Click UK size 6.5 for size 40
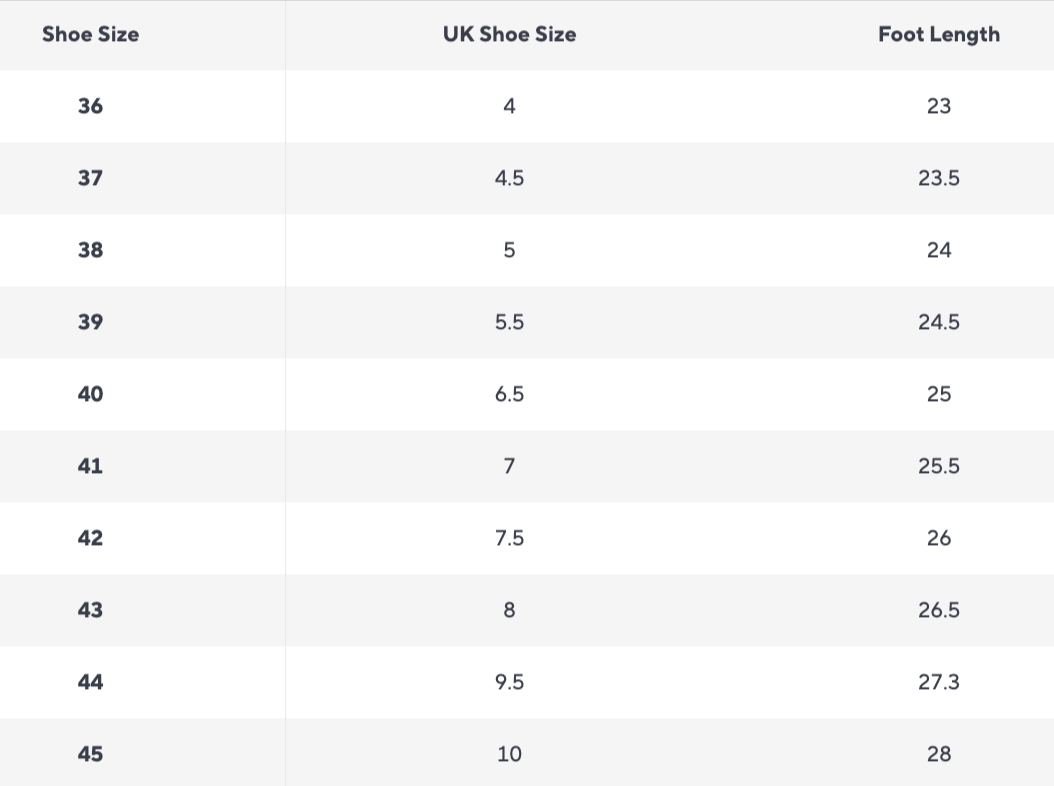Viewport: 1054px width, 786px height. pyautogui.click(x=509, y=394)
